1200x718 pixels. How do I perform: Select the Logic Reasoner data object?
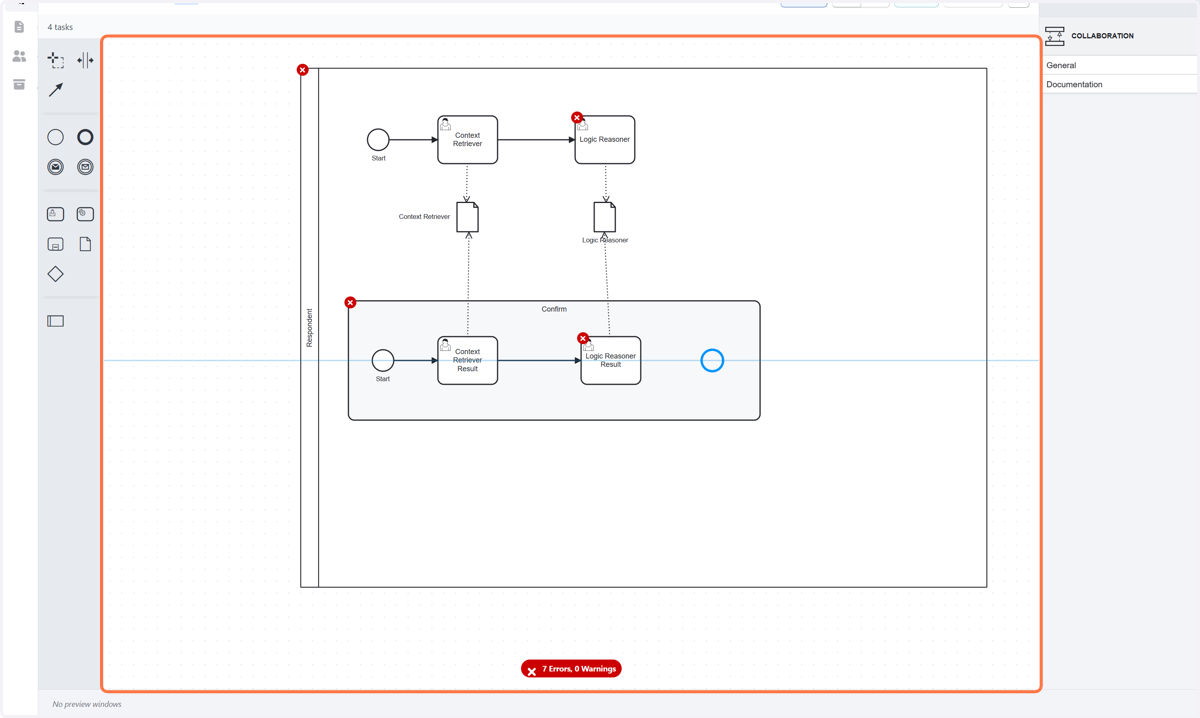(605, 217)
